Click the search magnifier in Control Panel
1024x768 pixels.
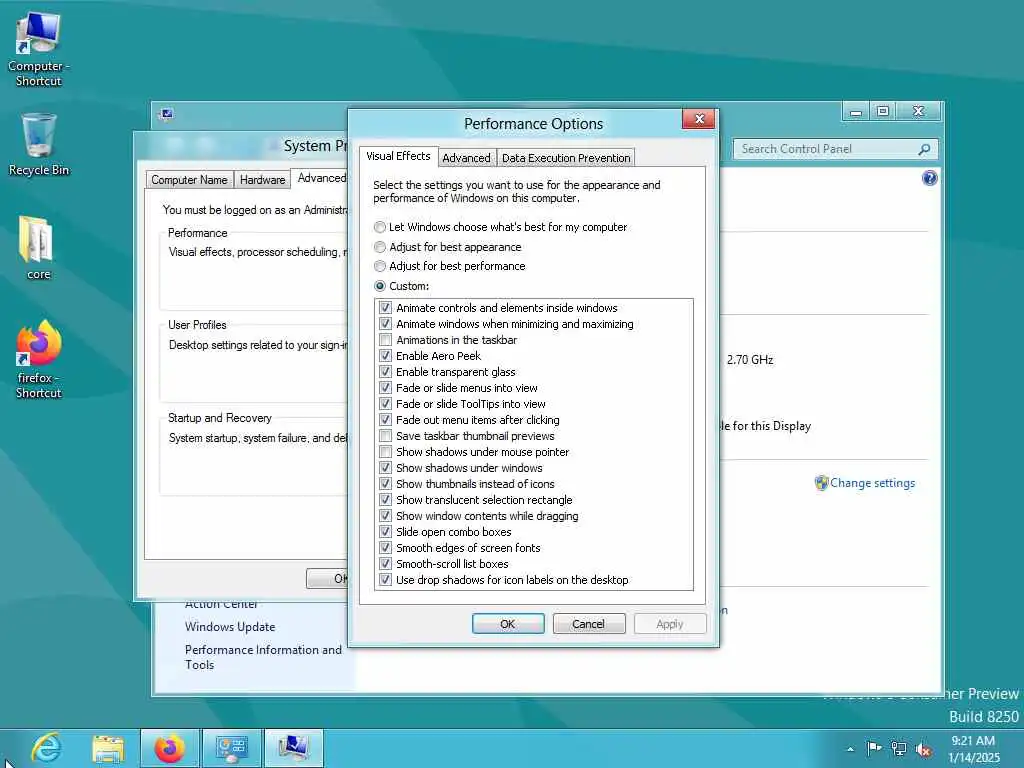point(924,150)
